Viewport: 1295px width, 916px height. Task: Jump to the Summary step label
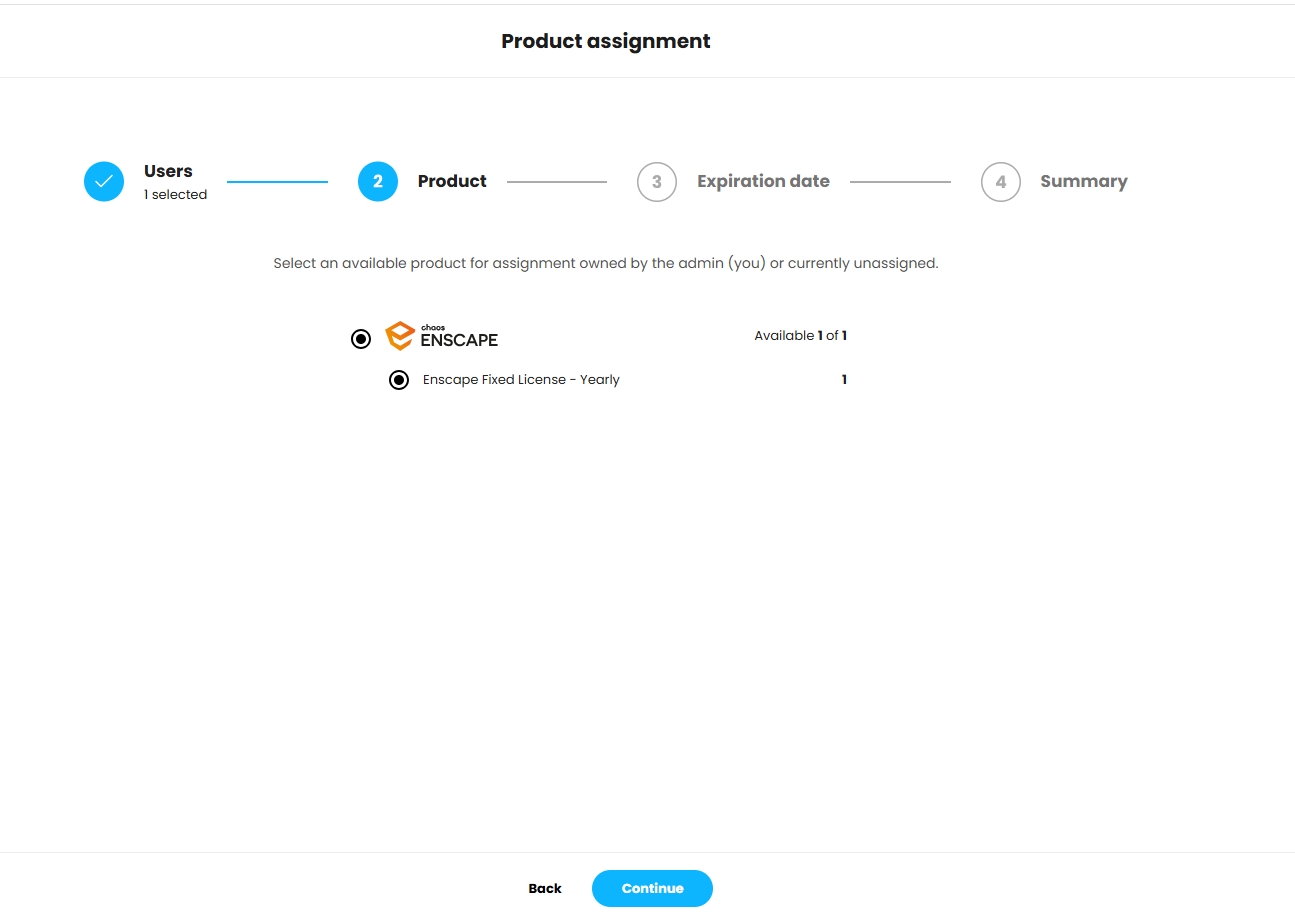[1083, 181]
